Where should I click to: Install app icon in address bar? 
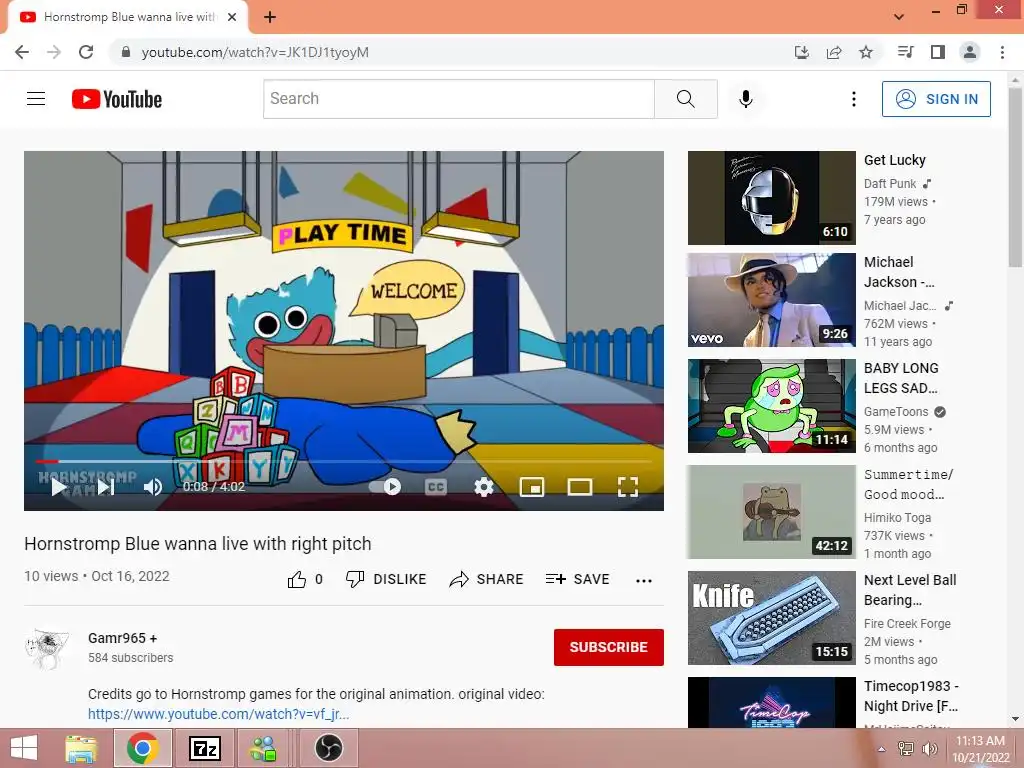[802, 52]
